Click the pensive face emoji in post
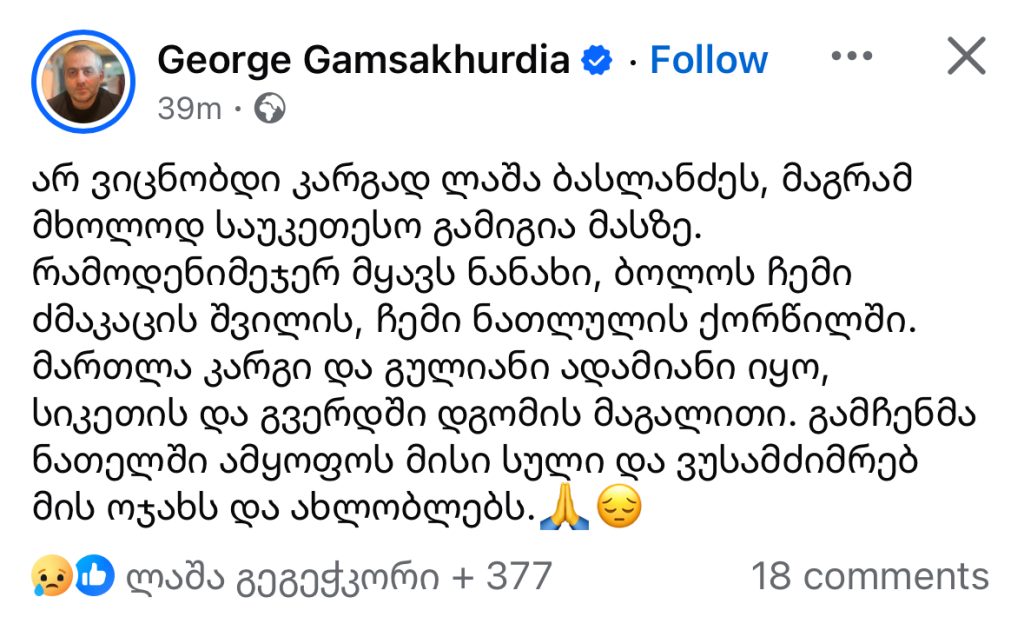 click(x=617, y=511)
